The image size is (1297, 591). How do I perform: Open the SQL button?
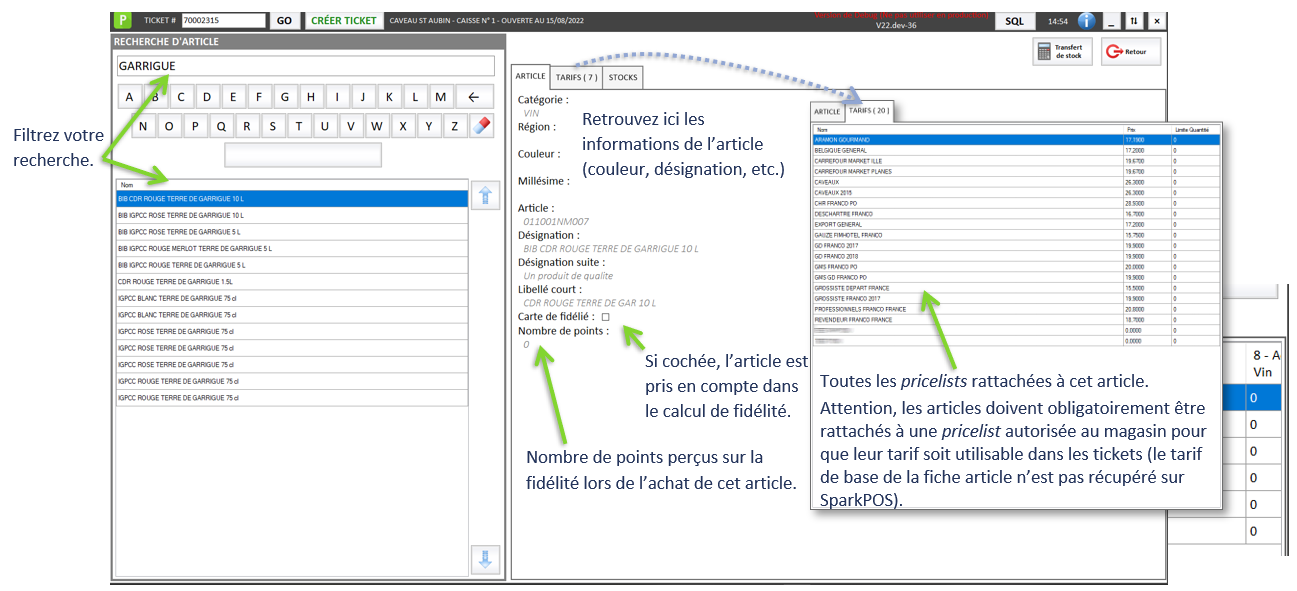(x=1014, y=20)
